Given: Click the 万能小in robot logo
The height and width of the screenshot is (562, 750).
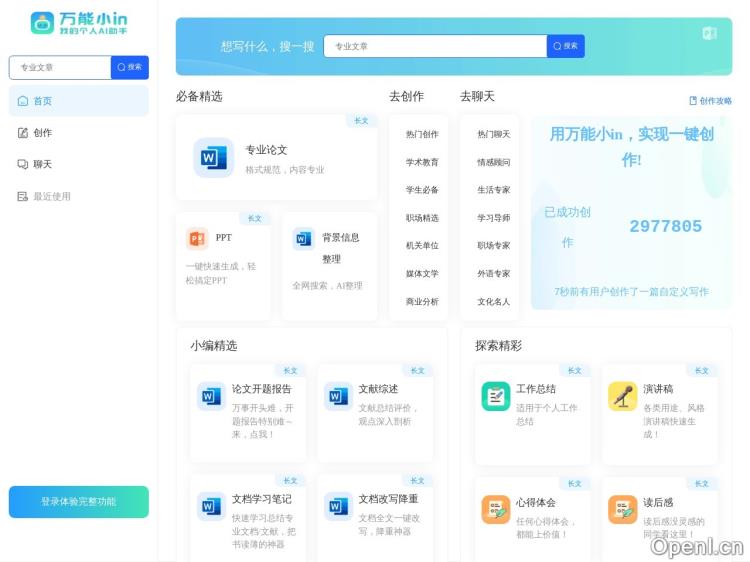Looking at the screenshot, I should tap(42, 23).
